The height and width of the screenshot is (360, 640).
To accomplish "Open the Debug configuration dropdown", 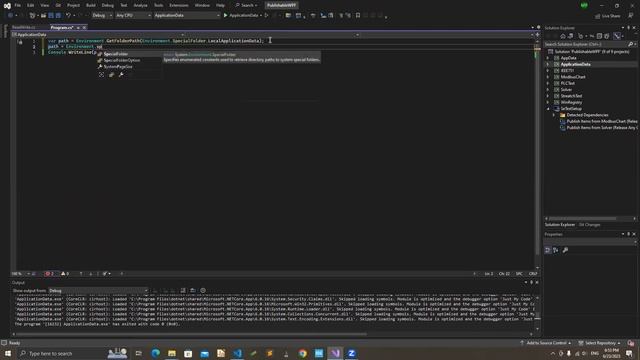I will (x=102, y=16).
